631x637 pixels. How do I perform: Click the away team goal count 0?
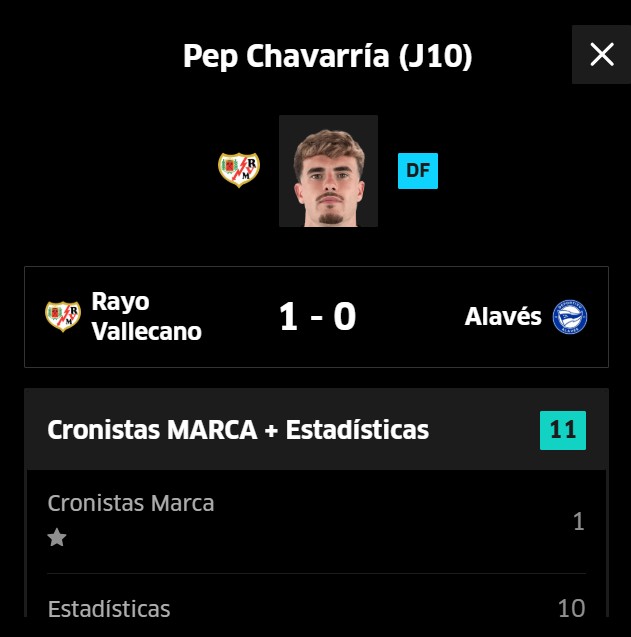[345, 317]
